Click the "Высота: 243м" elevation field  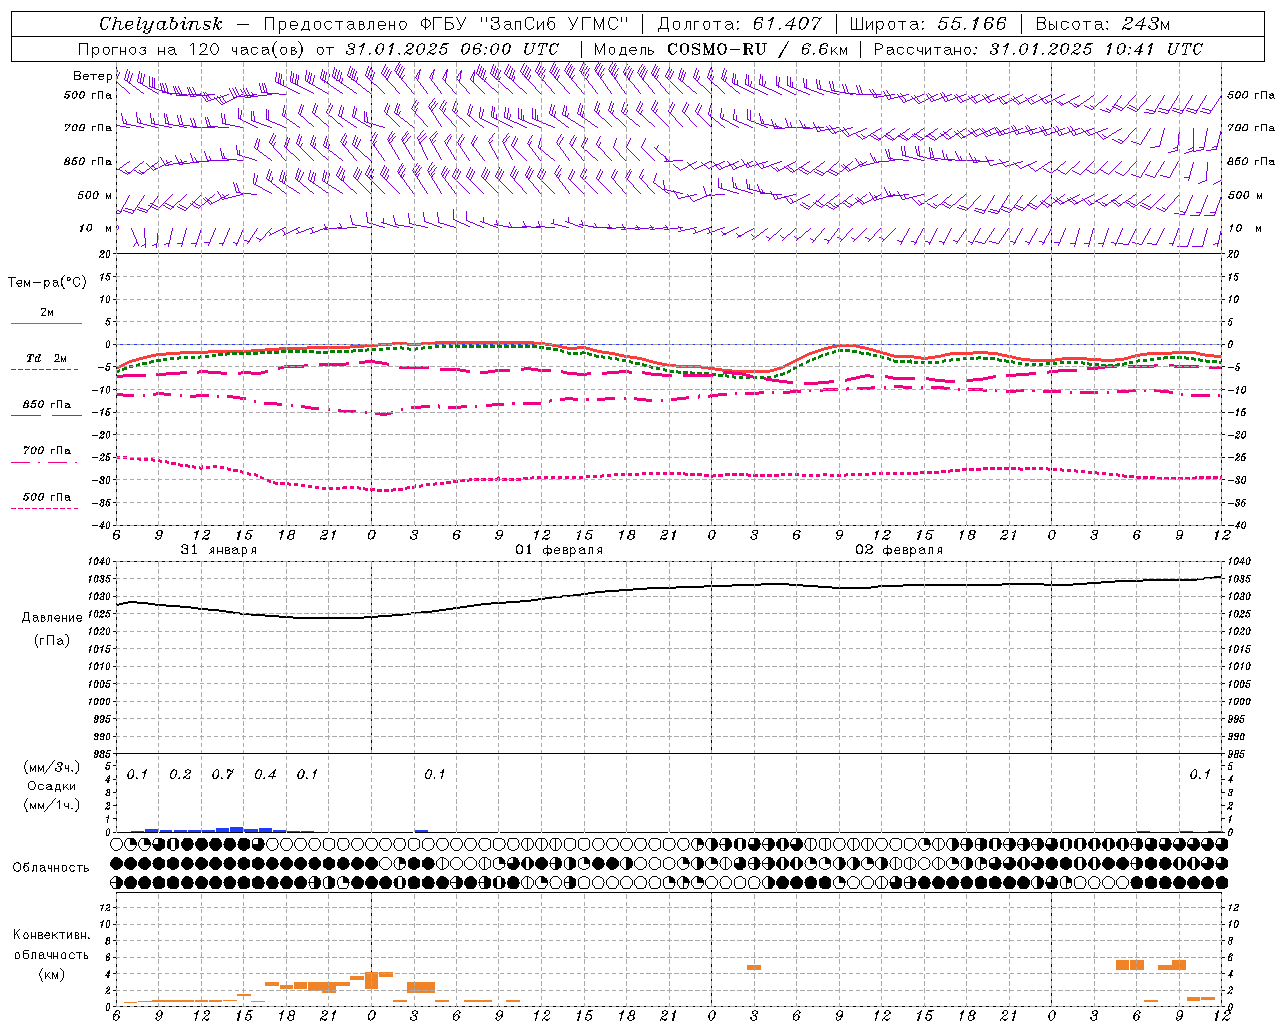point(1103,24)
